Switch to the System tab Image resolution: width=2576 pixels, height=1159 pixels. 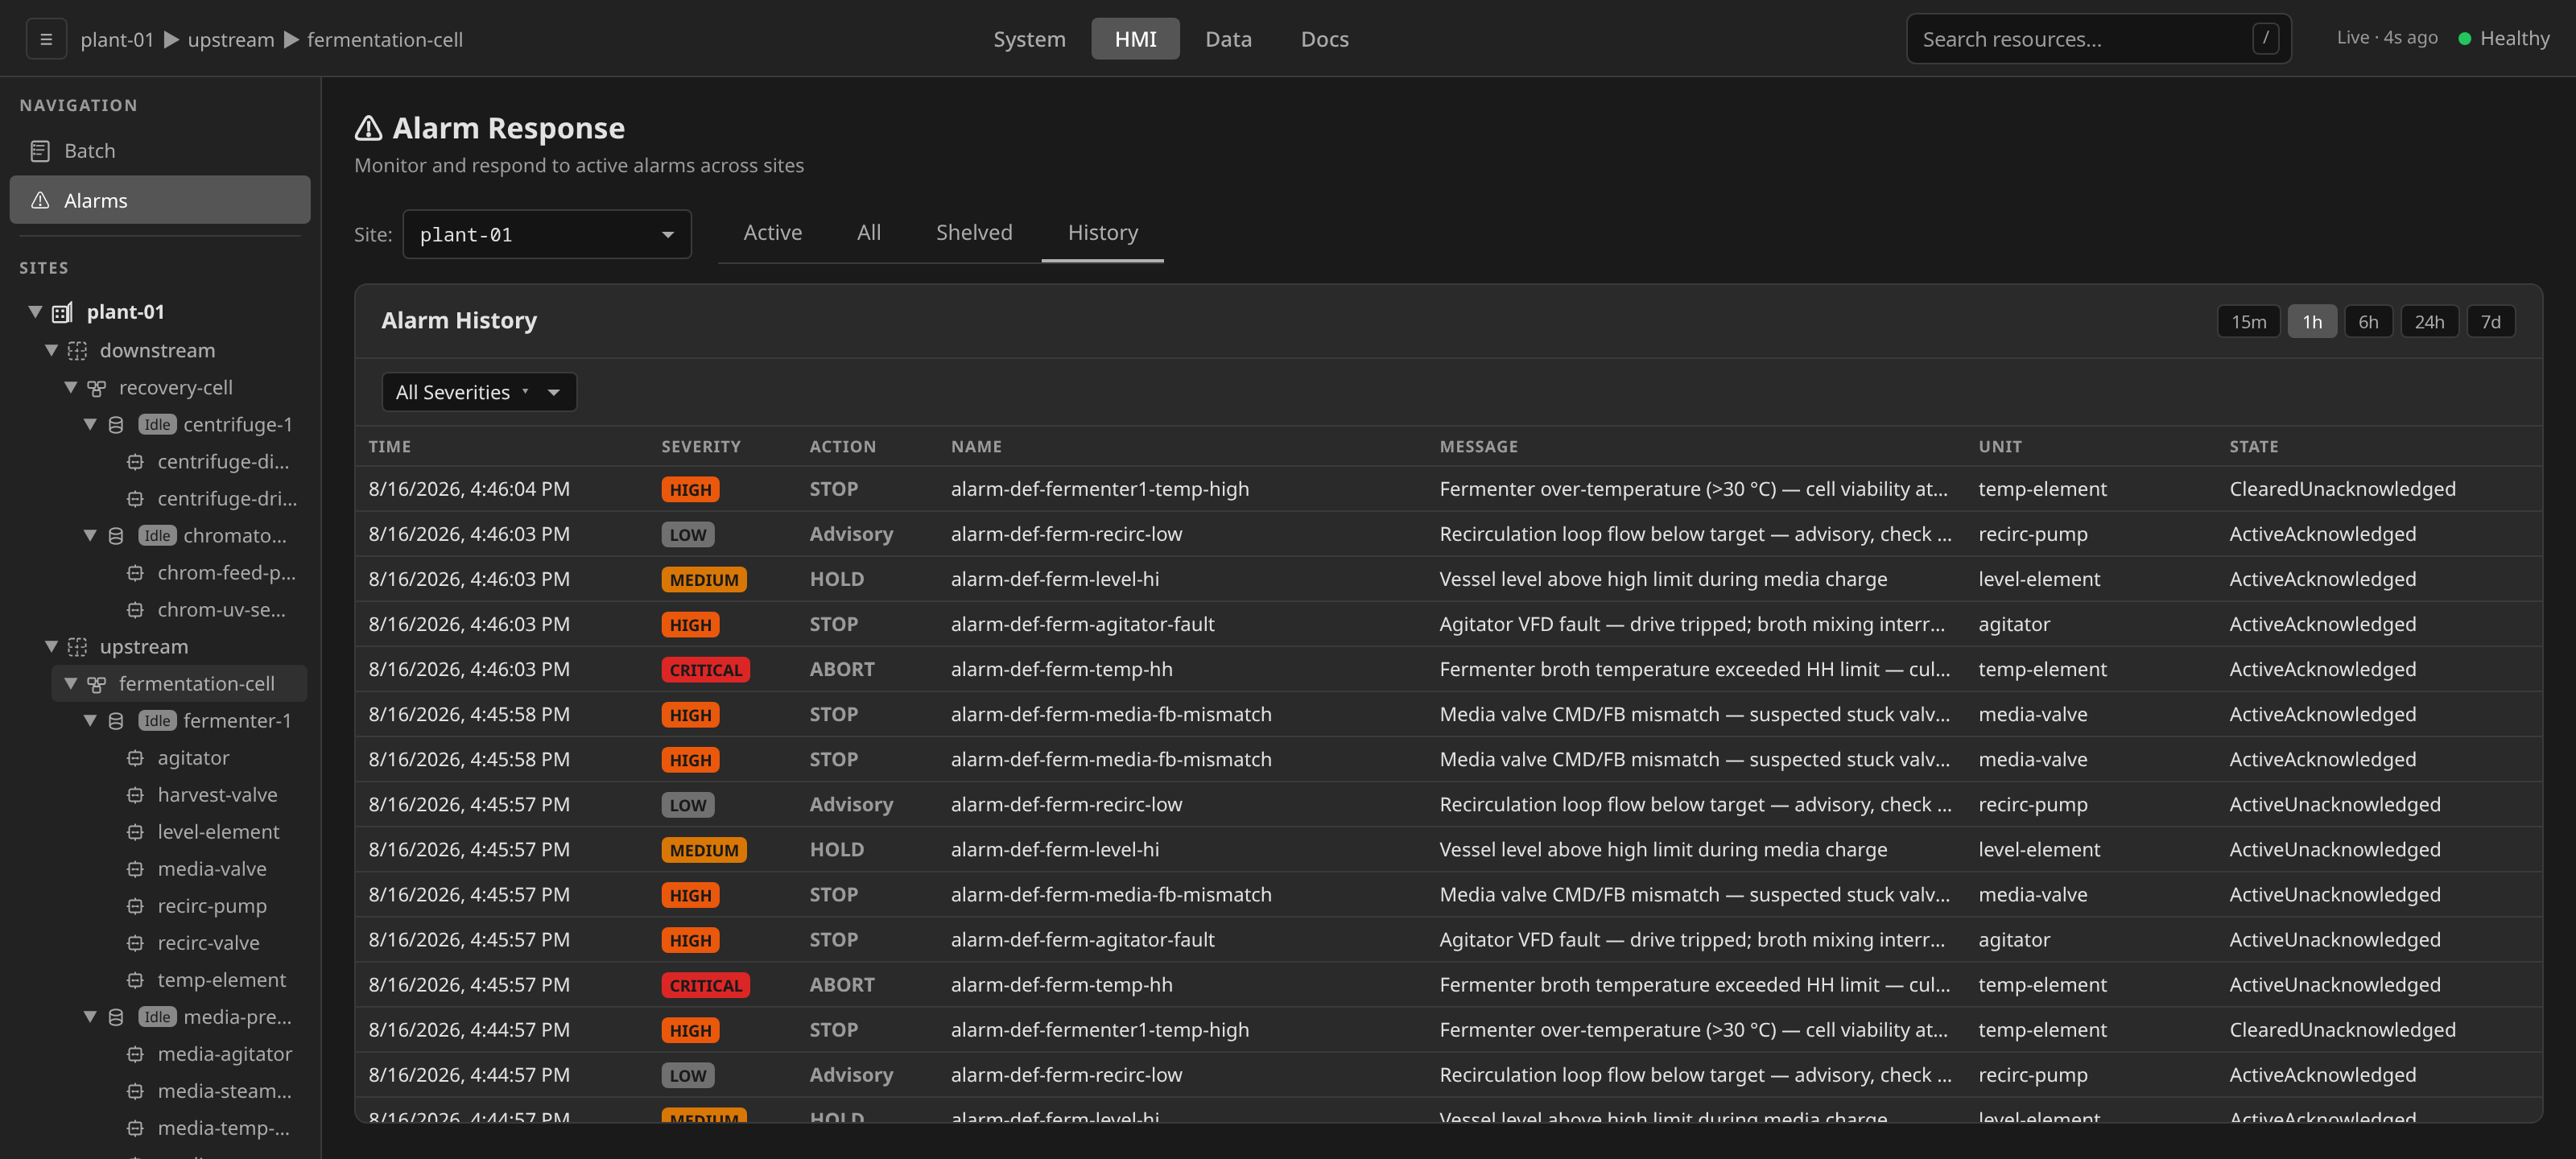[x=1029, y=39]
